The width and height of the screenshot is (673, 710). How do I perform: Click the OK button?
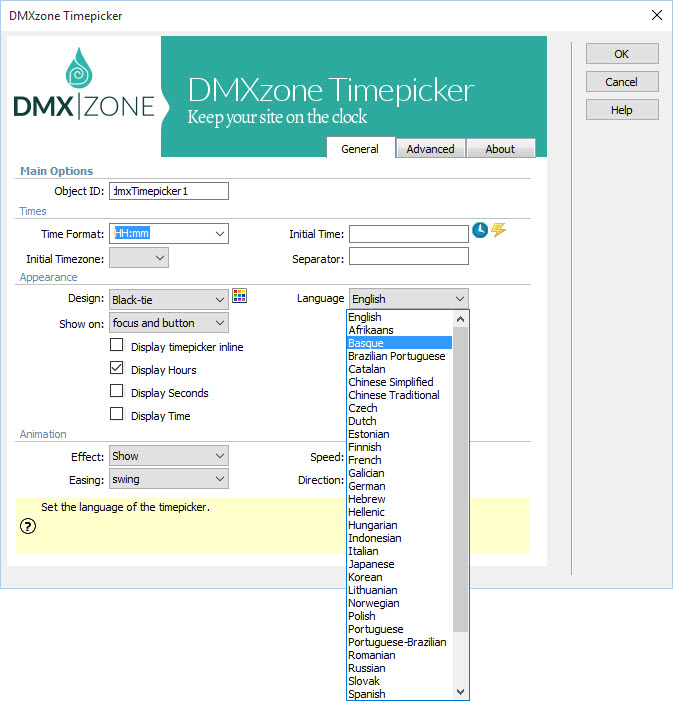[622, 54]
